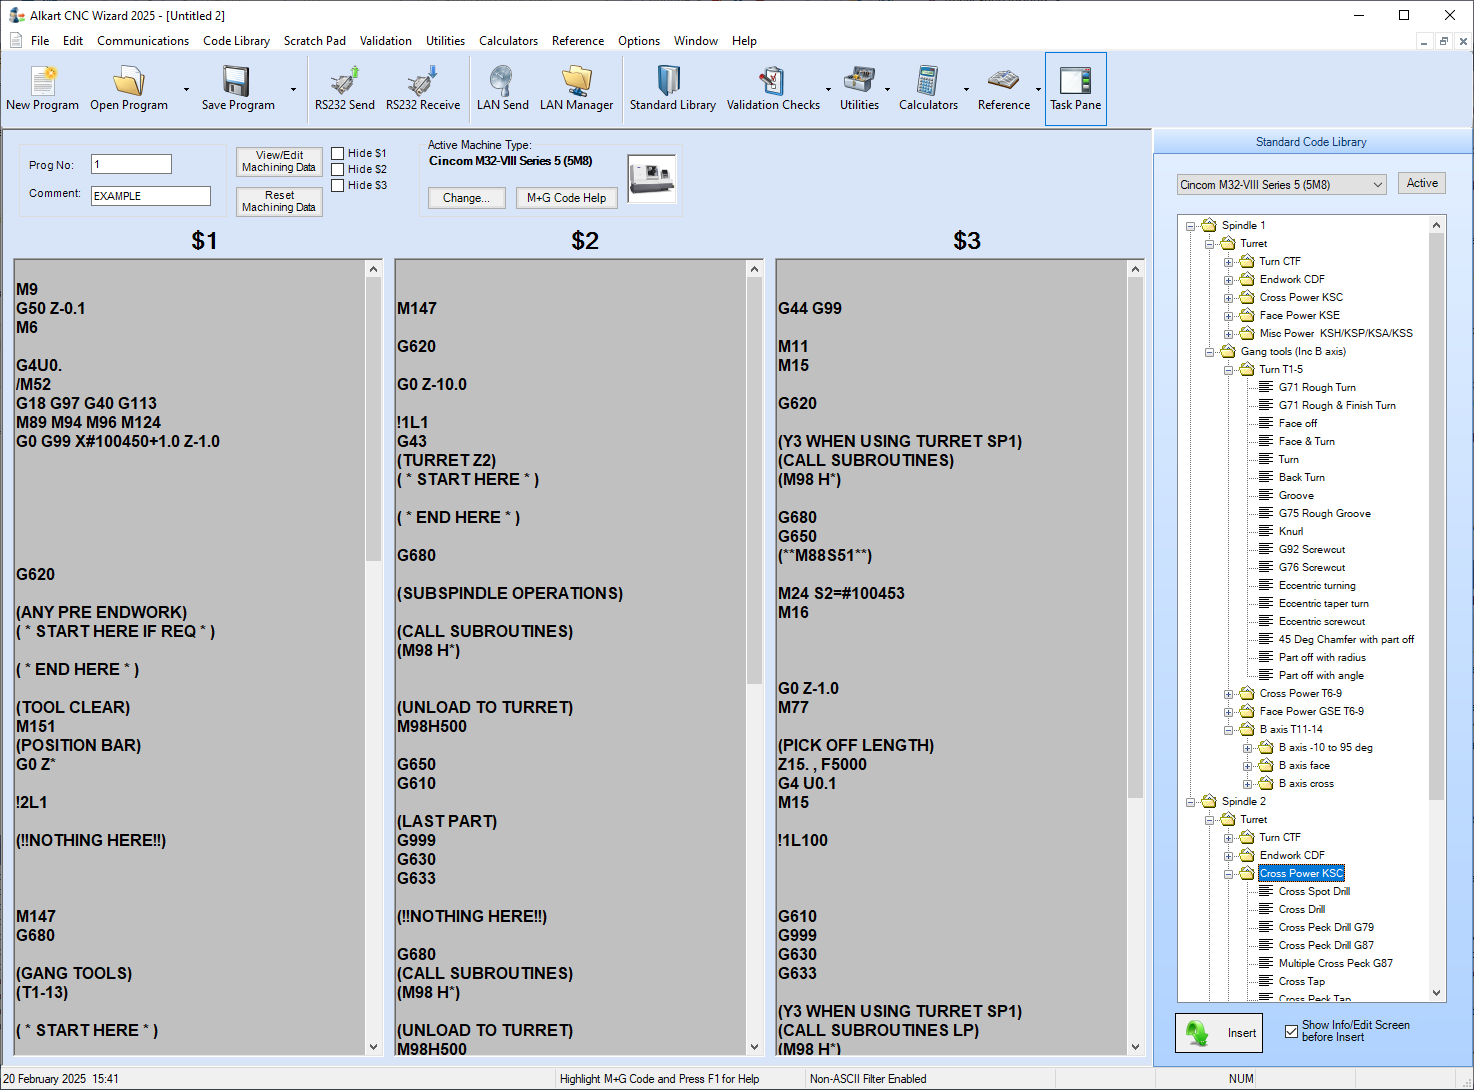Viewport: 1474px width, 1090px height.
Task: Click the Utilities toolbox icon
Action: (859, 80)
